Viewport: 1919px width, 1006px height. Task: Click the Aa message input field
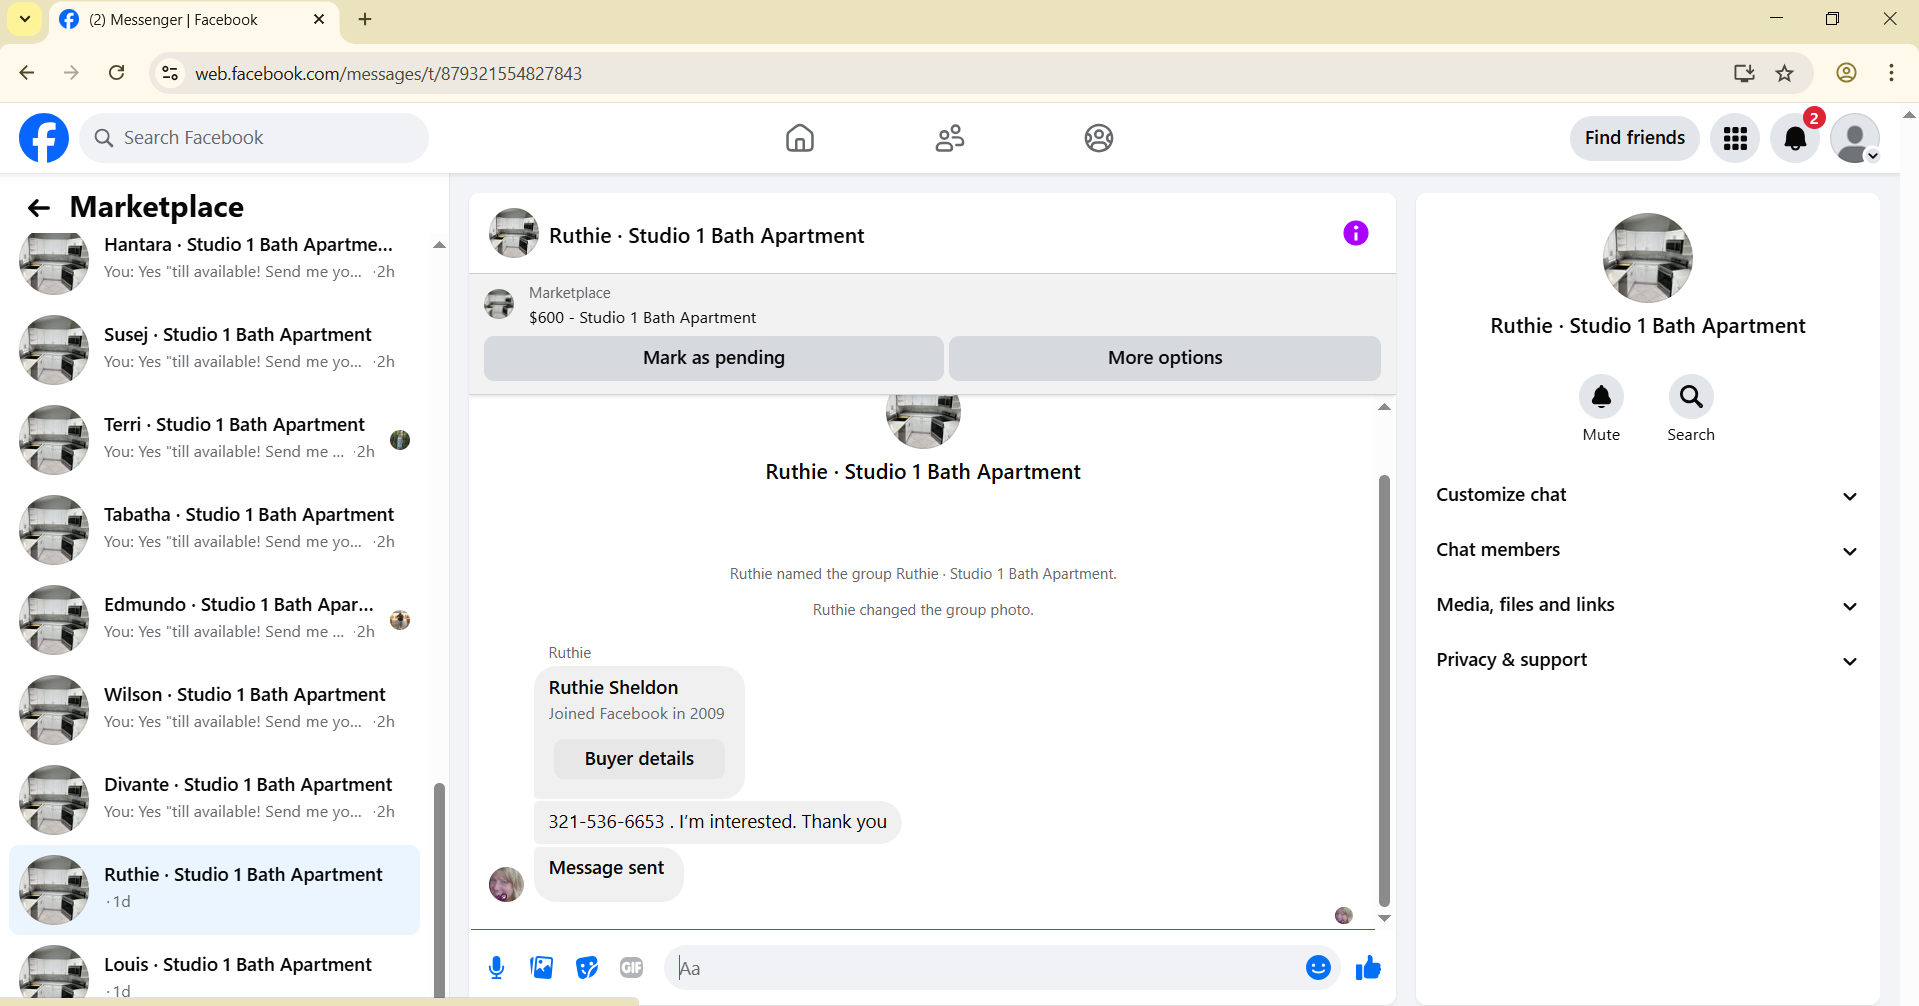985,967
